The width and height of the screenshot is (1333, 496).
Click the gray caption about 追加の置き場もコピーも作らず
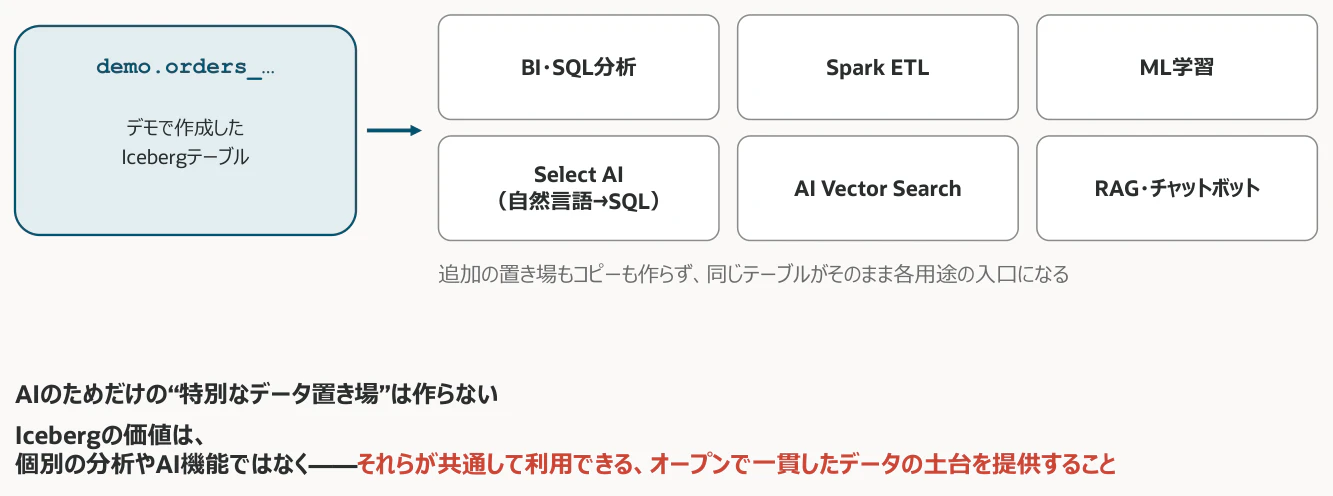coord(753,274)
